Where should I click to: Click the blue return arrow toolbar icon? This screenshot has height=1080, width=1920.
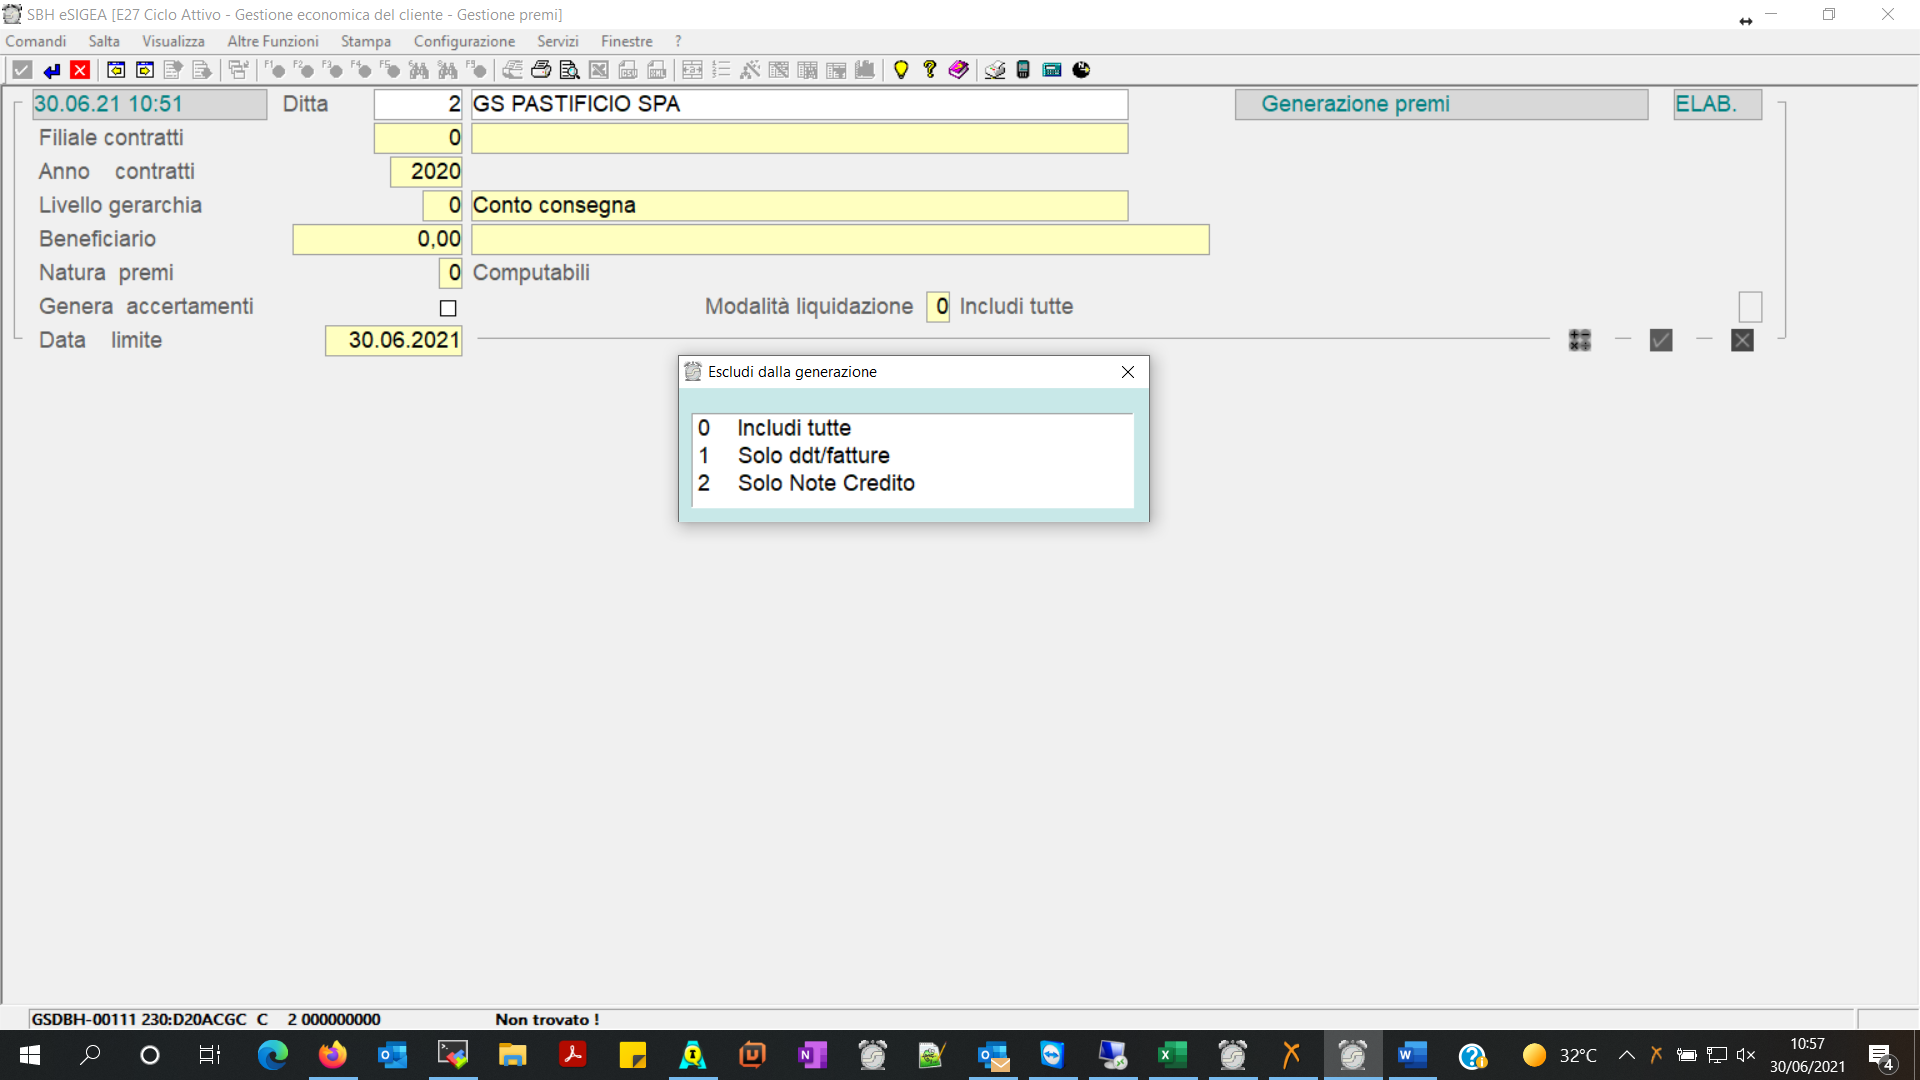coord(52,70)
